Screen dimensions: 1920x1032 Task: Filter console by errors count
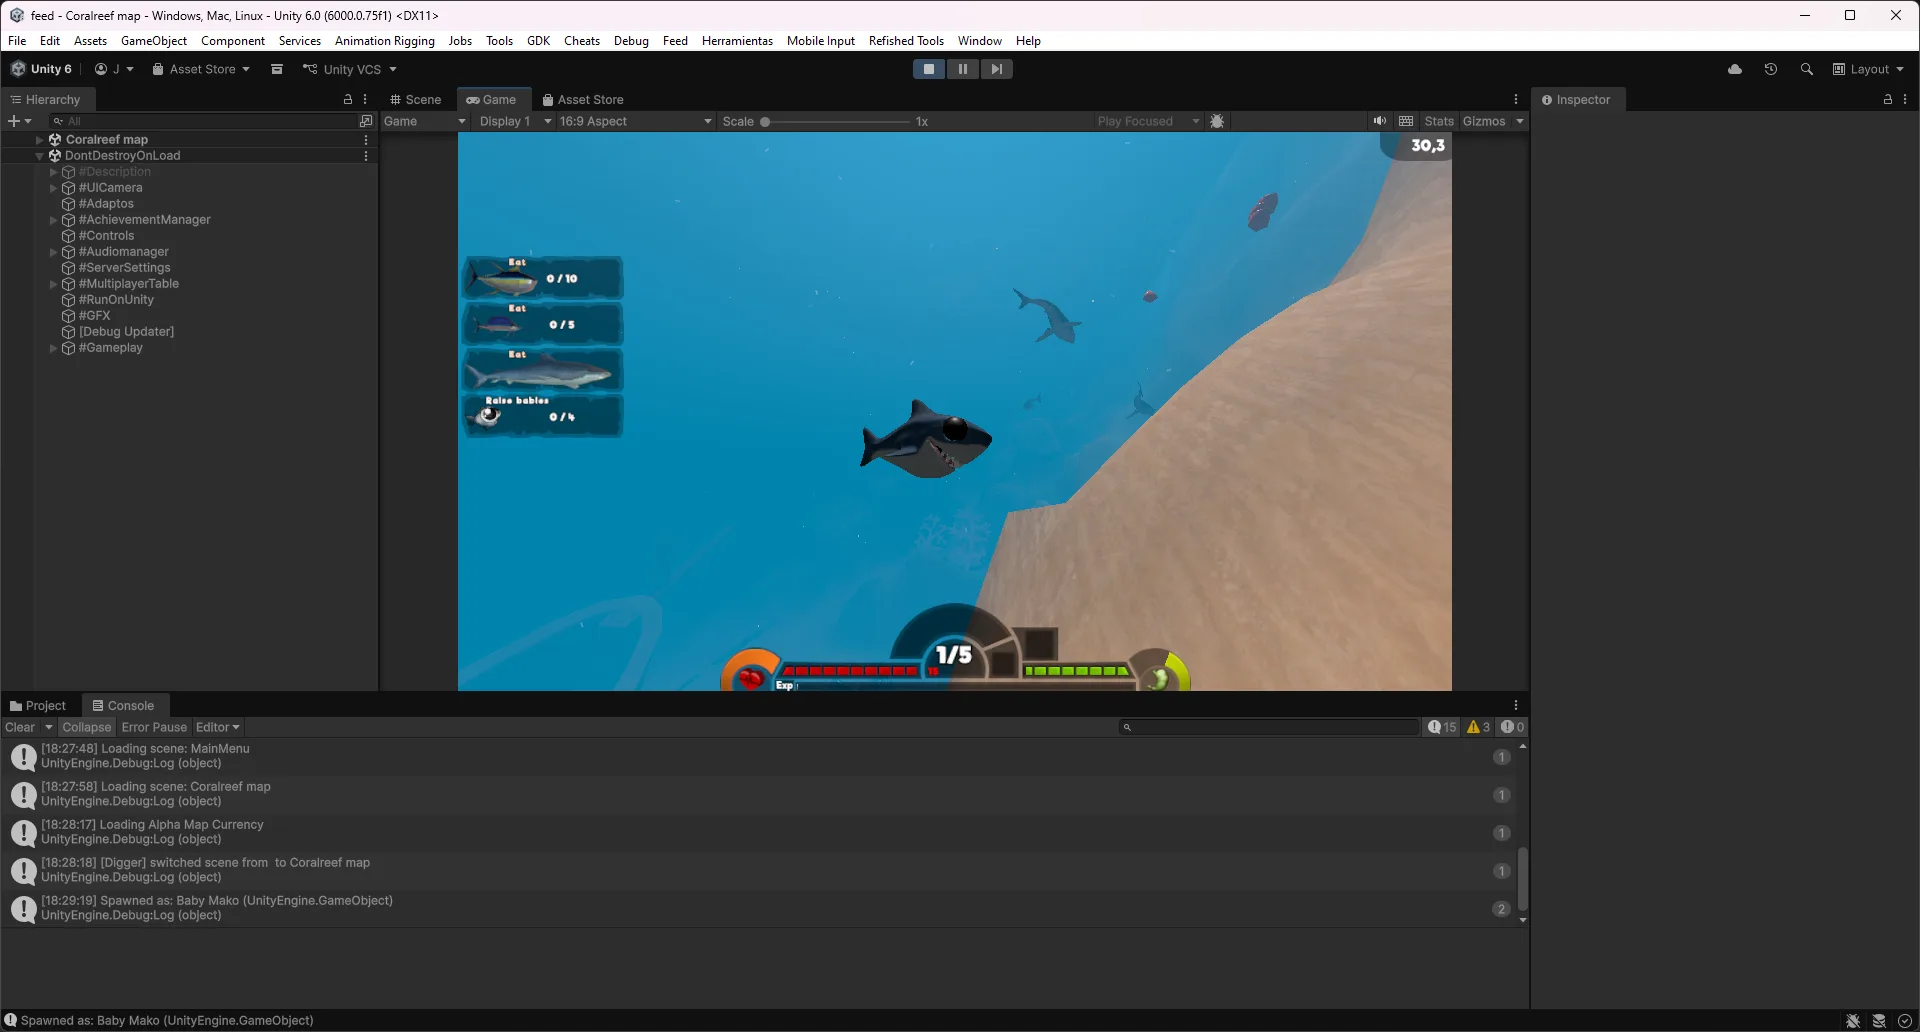[x=1512, y=727]
